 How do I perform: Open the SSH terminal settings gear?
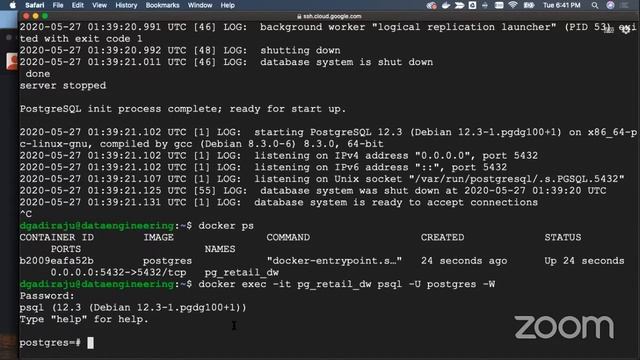[626, 30]
